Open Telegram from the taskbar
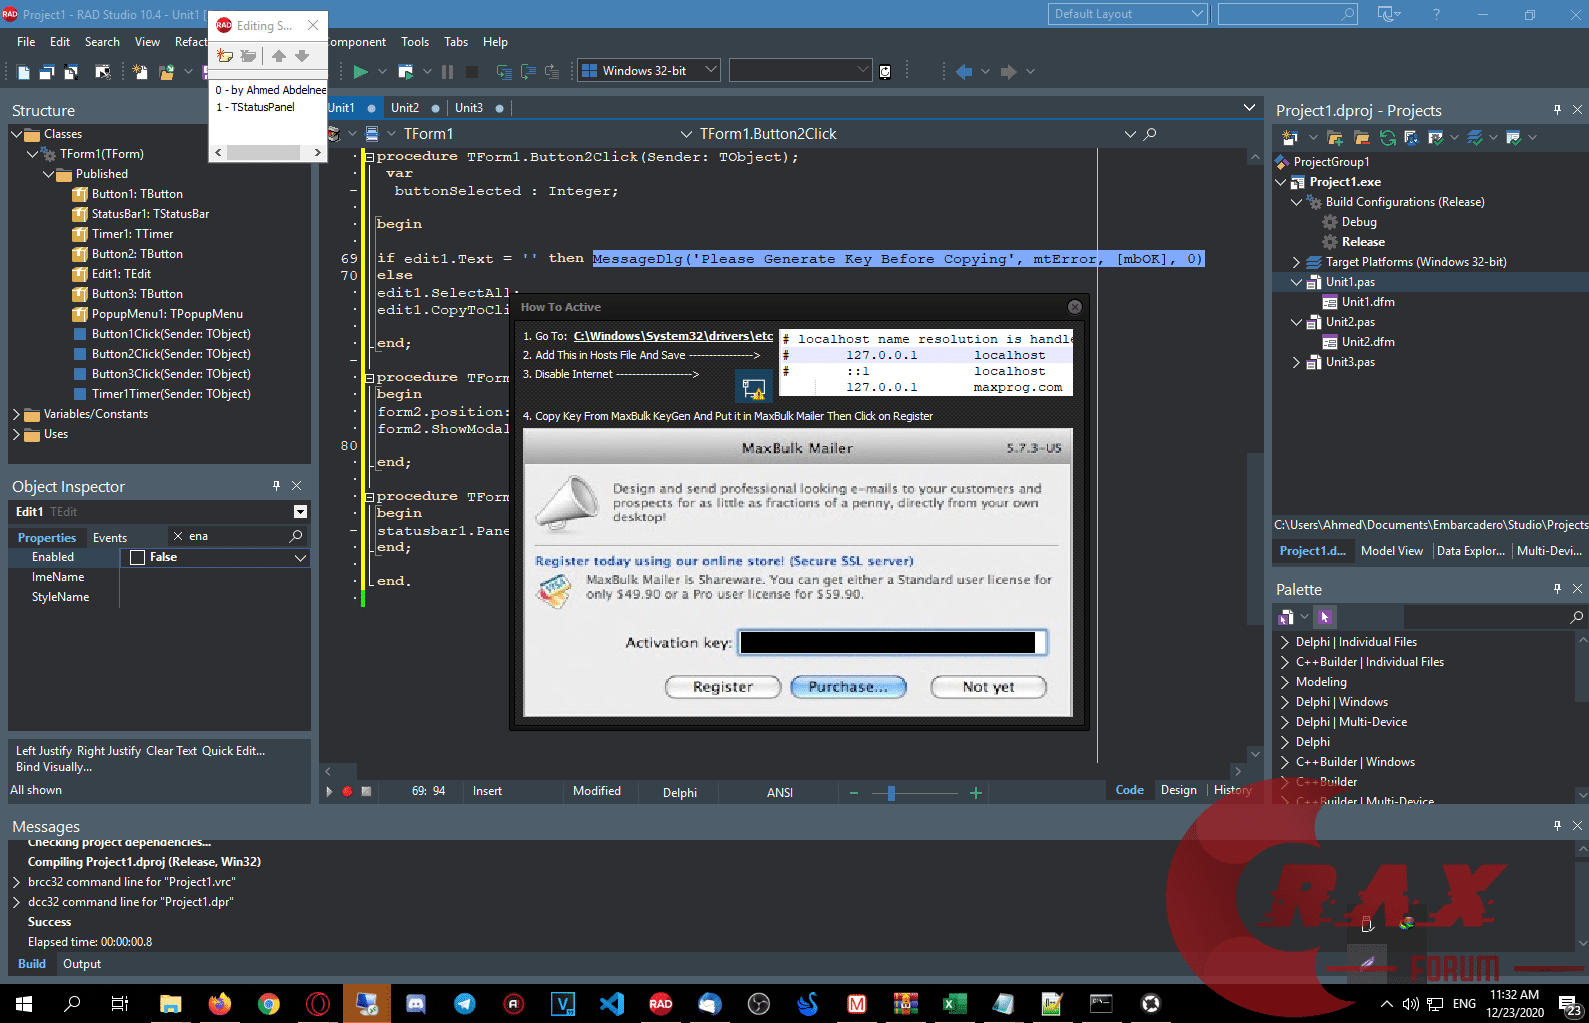 point(465,1003)
